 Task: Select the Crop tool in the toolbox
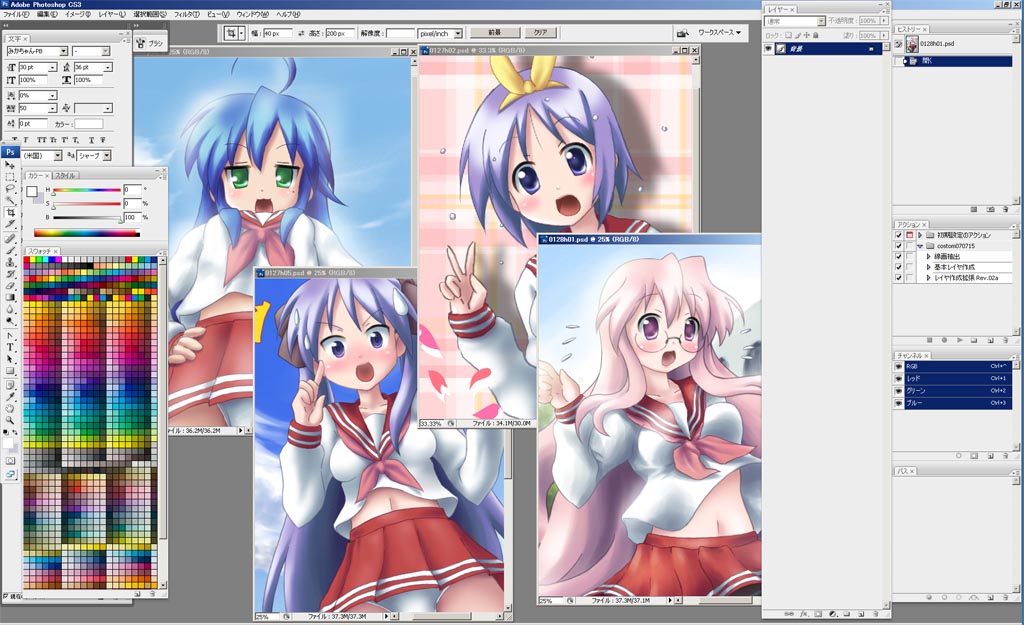point(10,212)
